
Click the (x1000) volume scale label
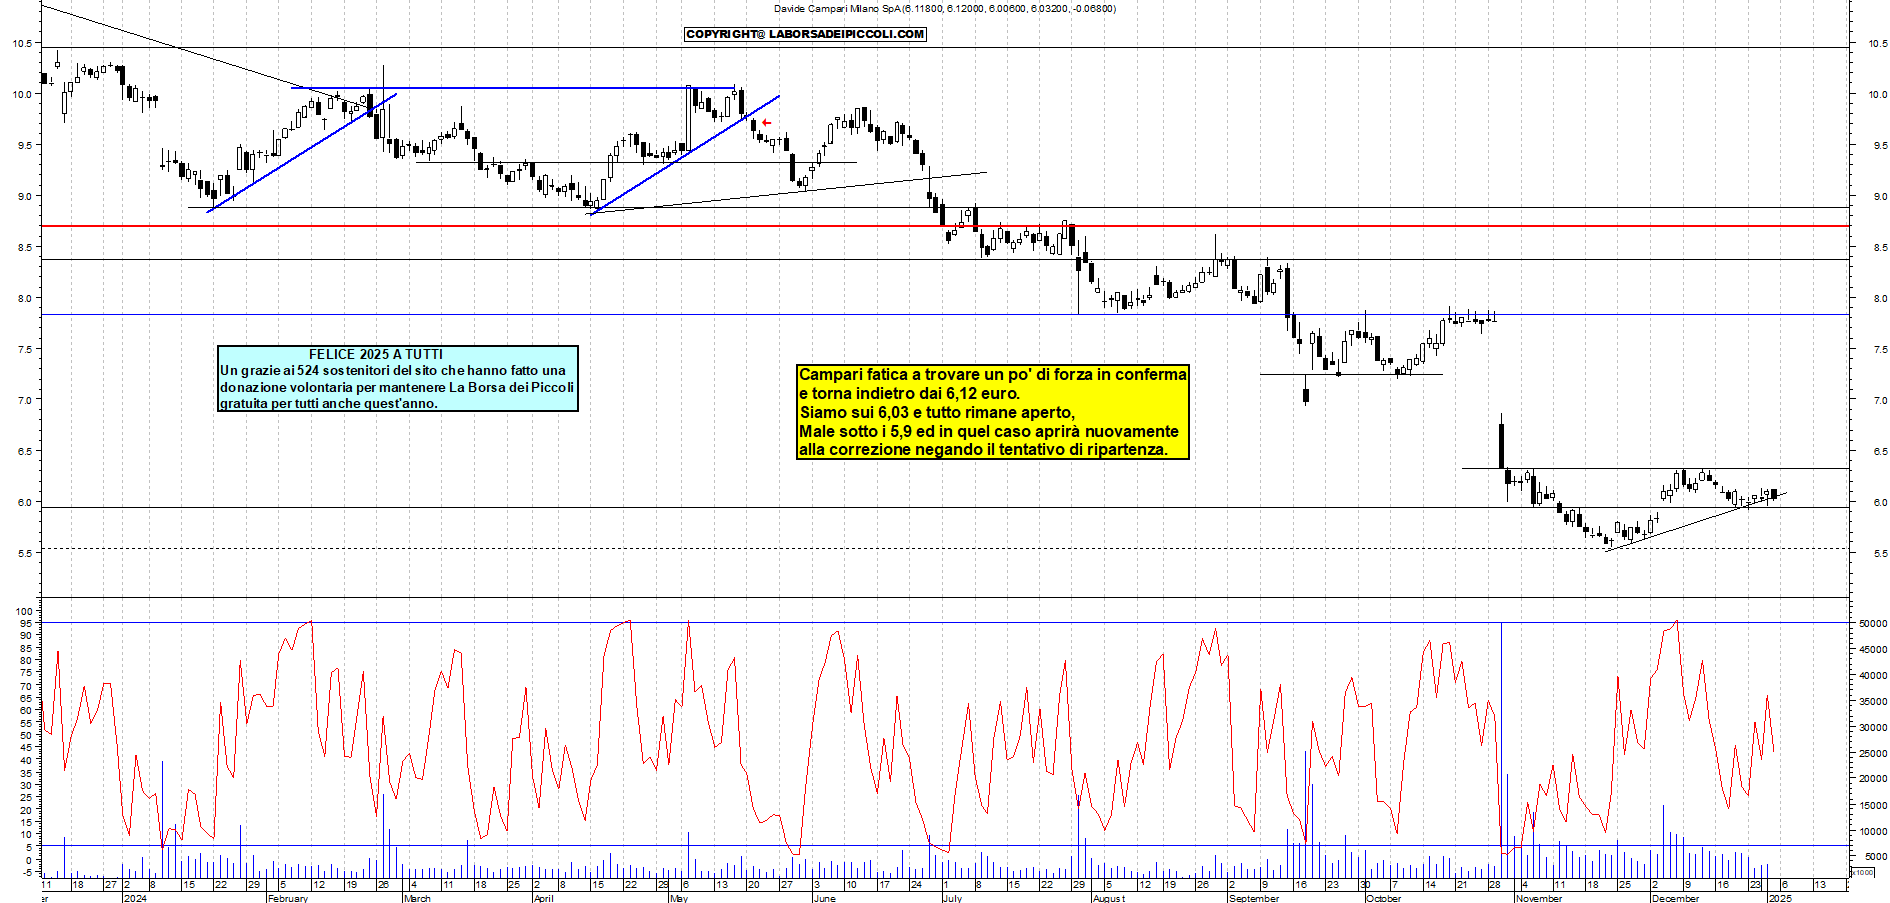[x=1863, y=873]
